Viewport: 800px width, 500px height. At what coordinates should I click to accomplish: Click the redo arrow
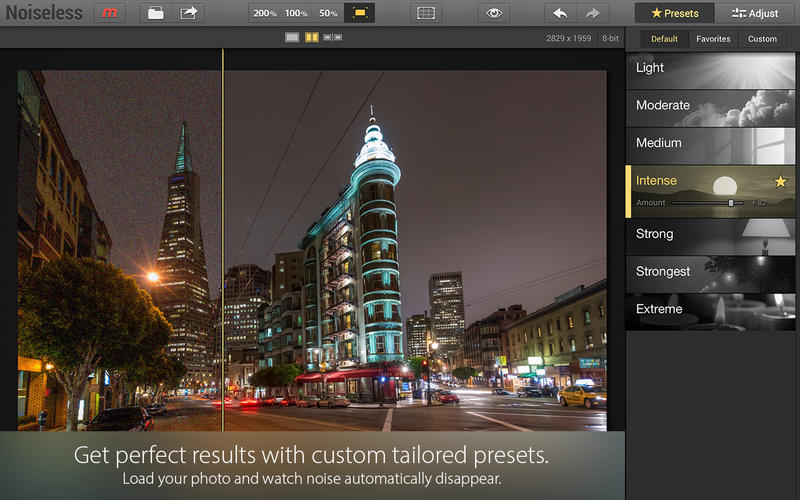[x=592, y=13]
